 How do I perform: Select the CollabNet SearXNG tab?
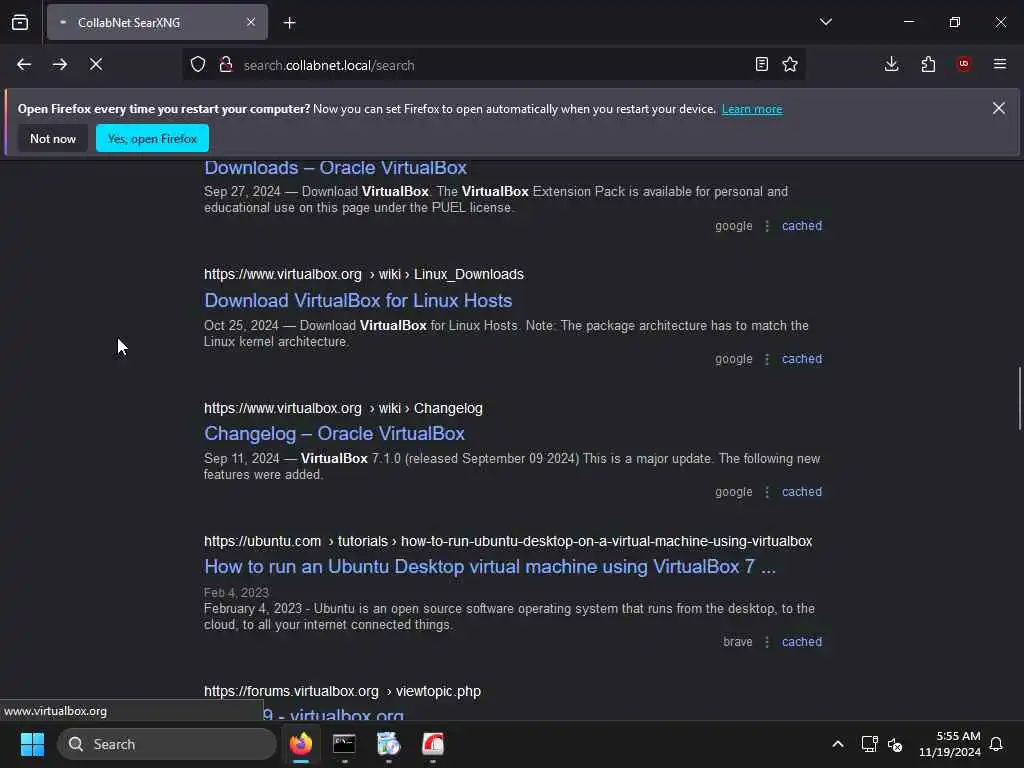click(157, 22)
